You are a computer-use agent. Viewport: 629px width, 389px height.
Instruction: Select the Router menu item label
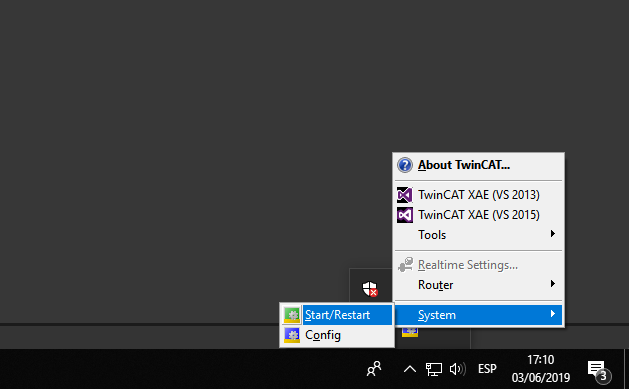pyautogui.click(x=435, y=285)
